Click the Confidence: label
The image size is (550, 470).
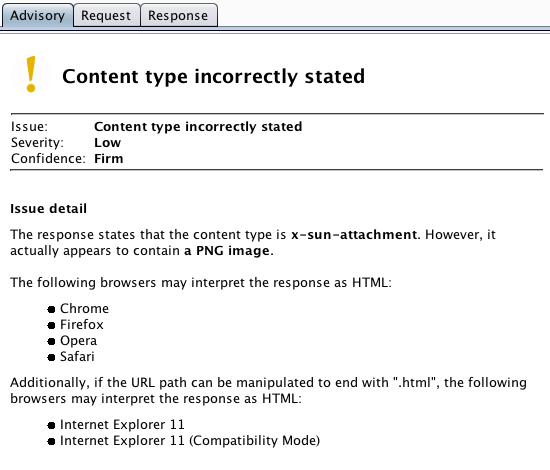click(x=48, y=159)
